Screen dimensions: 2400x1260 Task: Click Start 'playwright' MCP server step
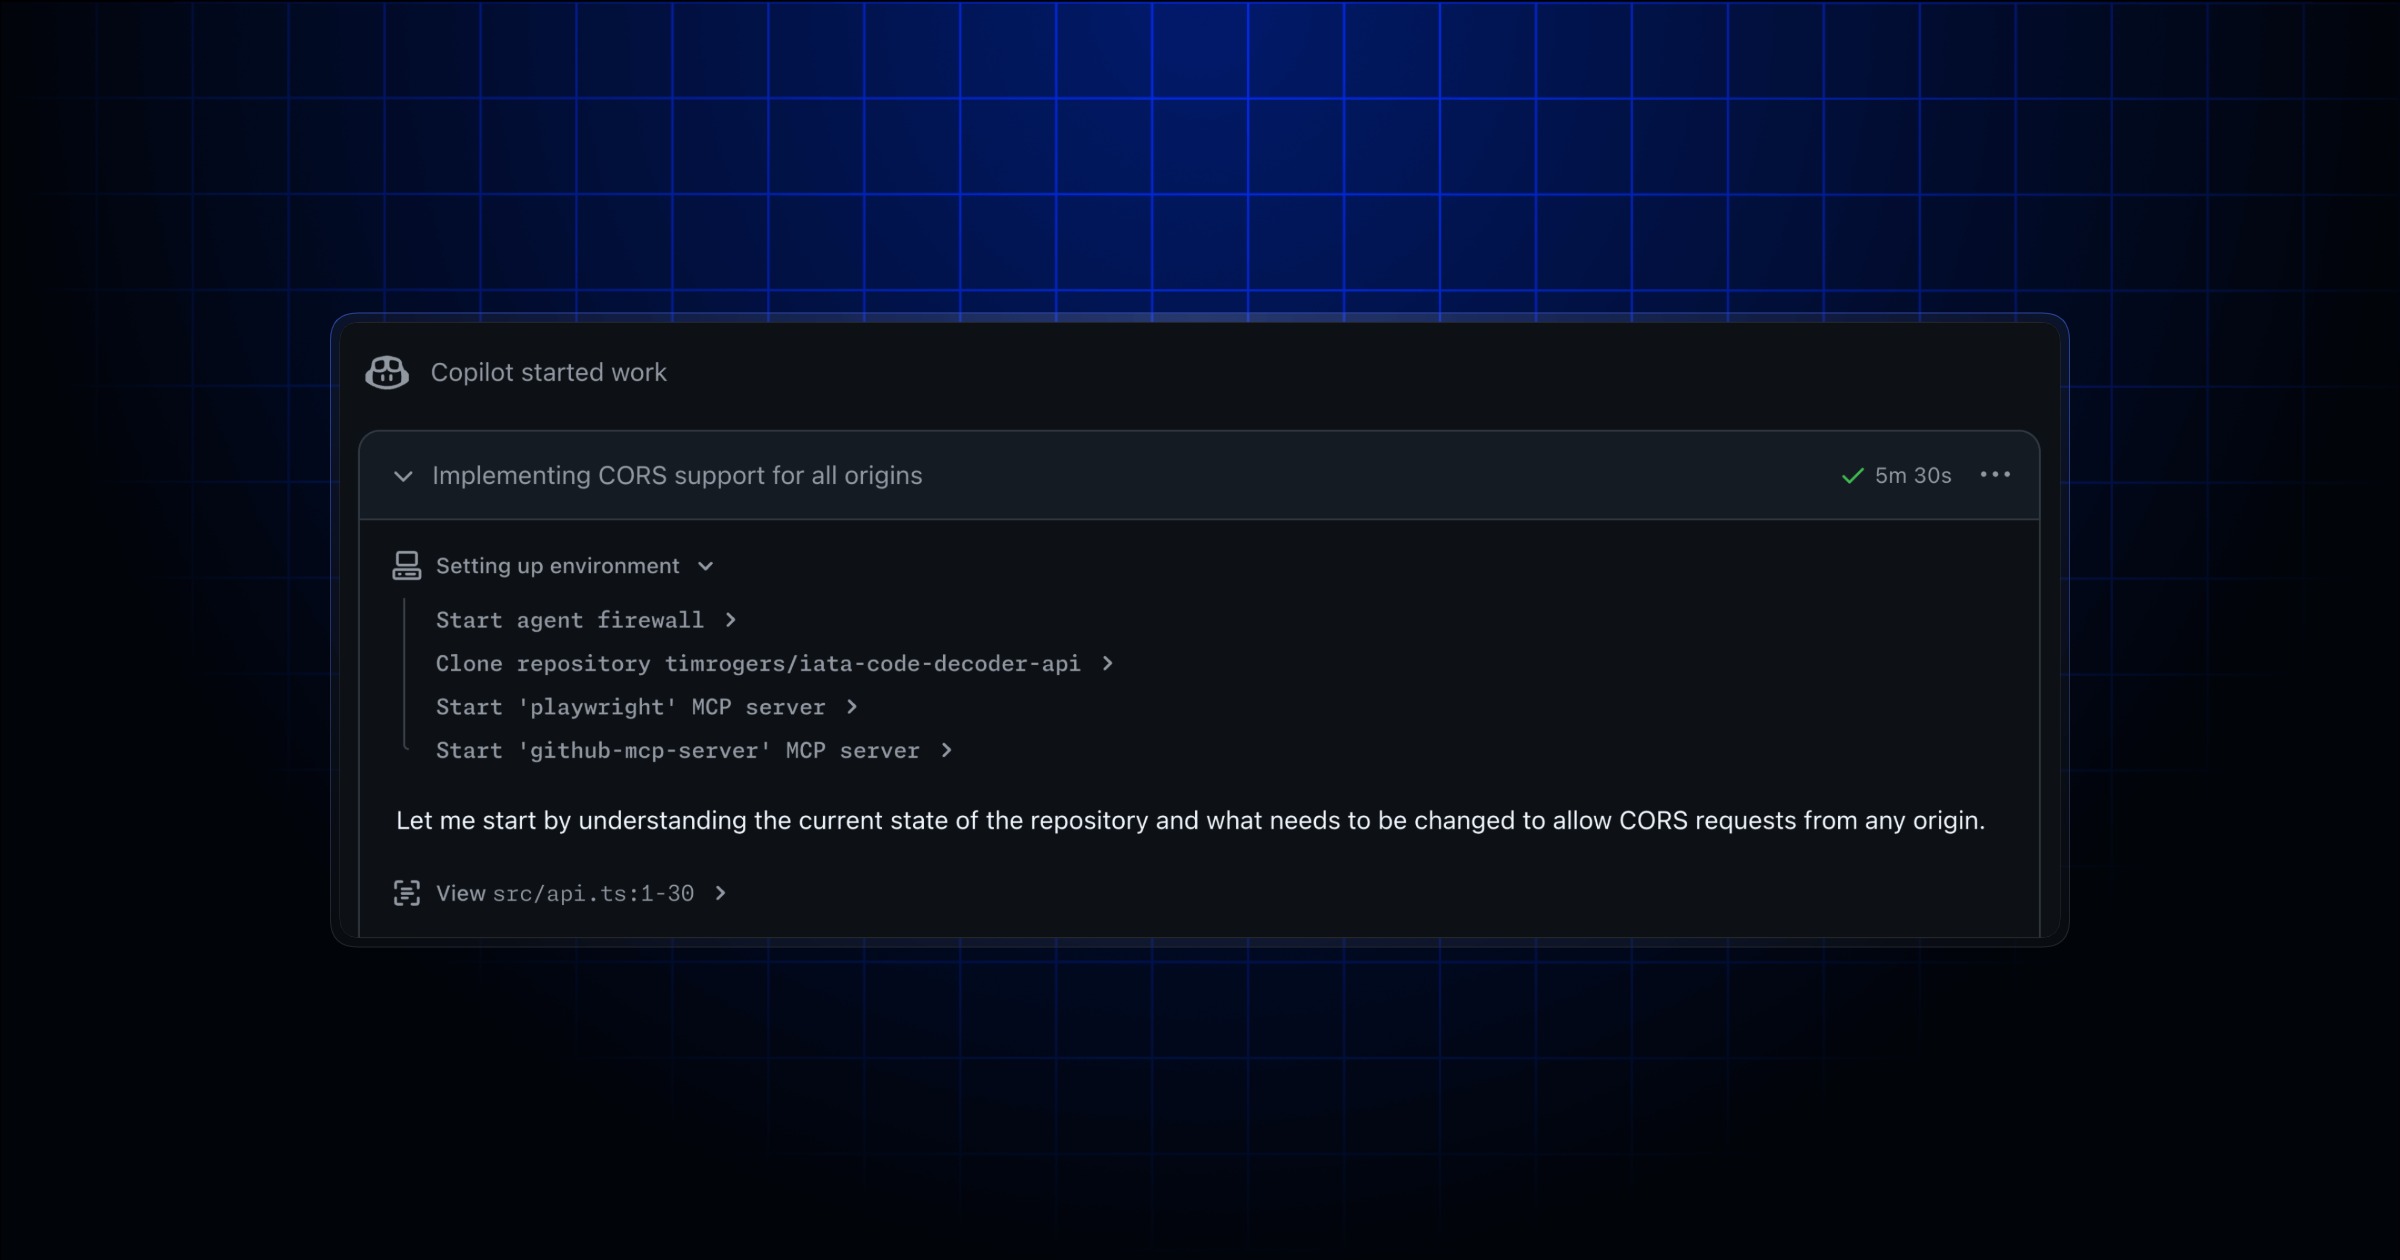pyautogui.click(x=630, y=707)
